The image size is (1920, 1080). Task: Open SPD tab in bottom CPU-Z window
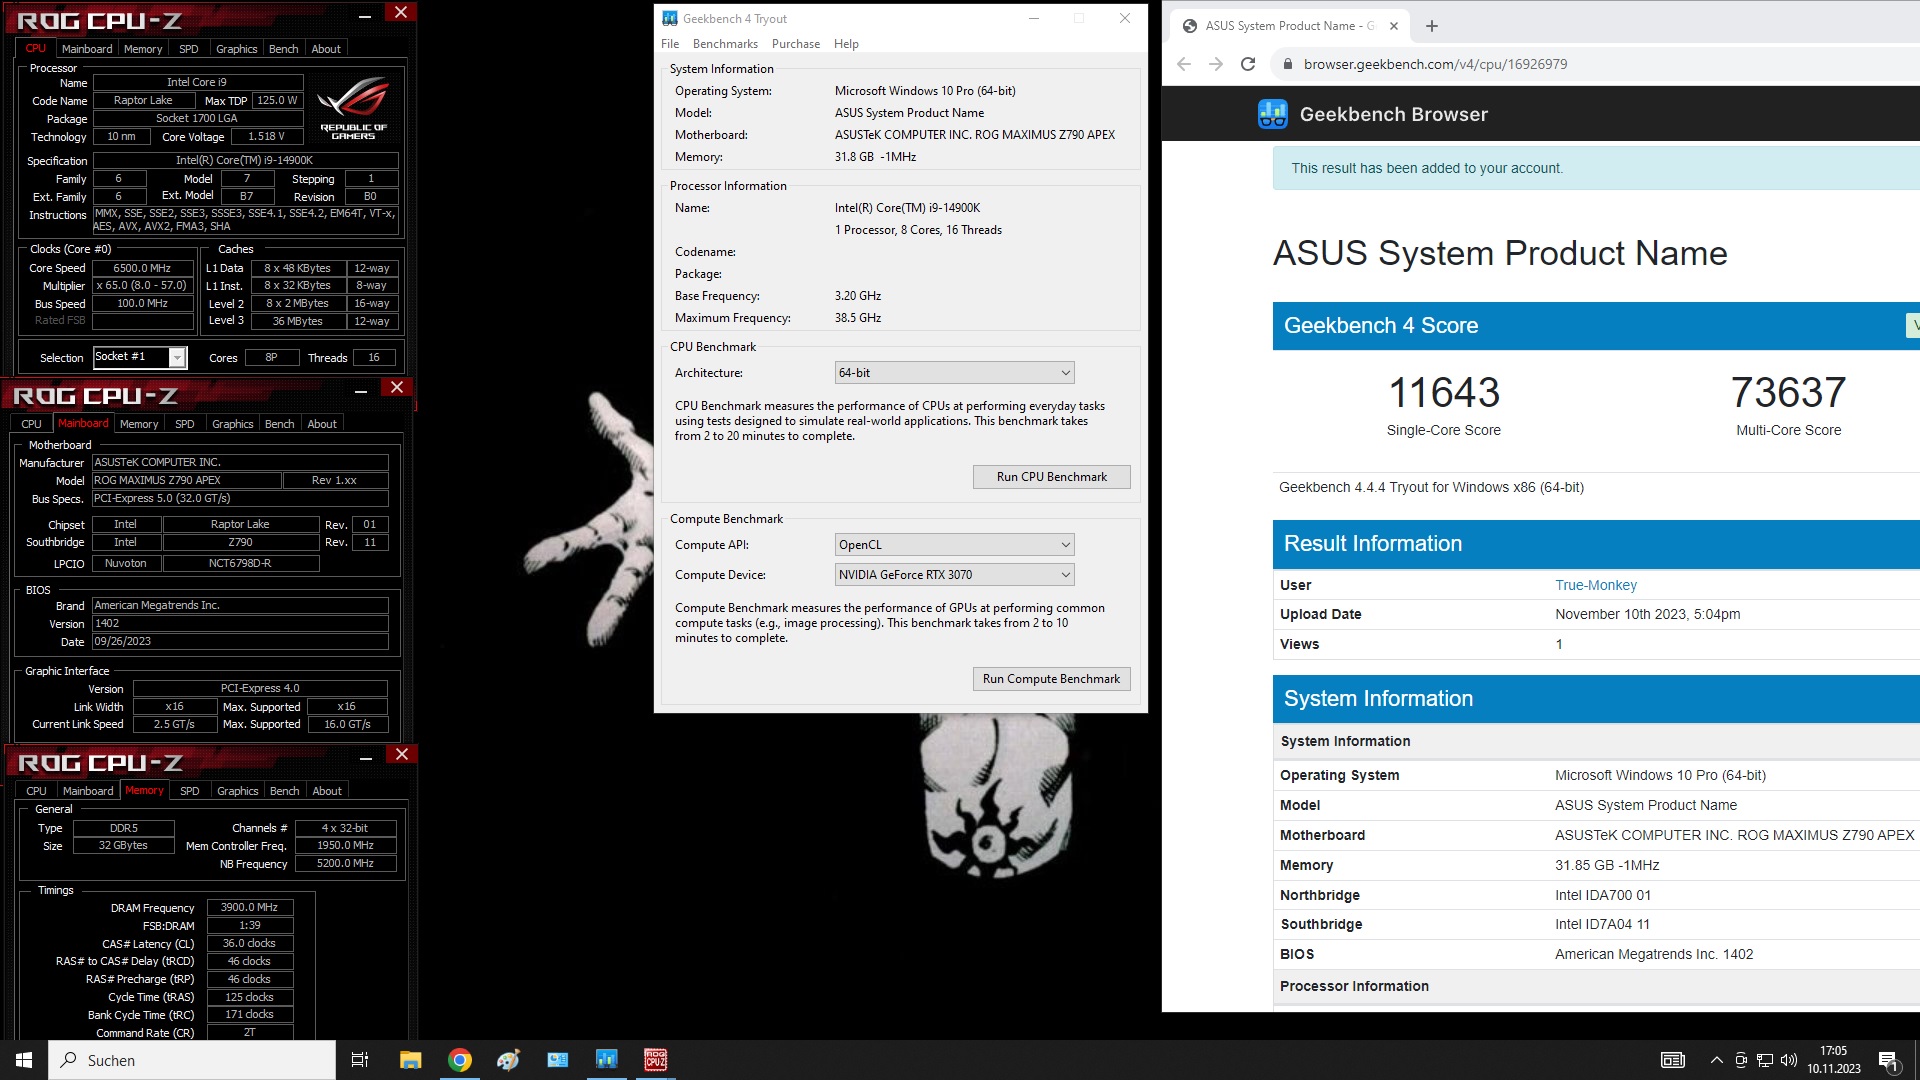click(x=190, y=791)
